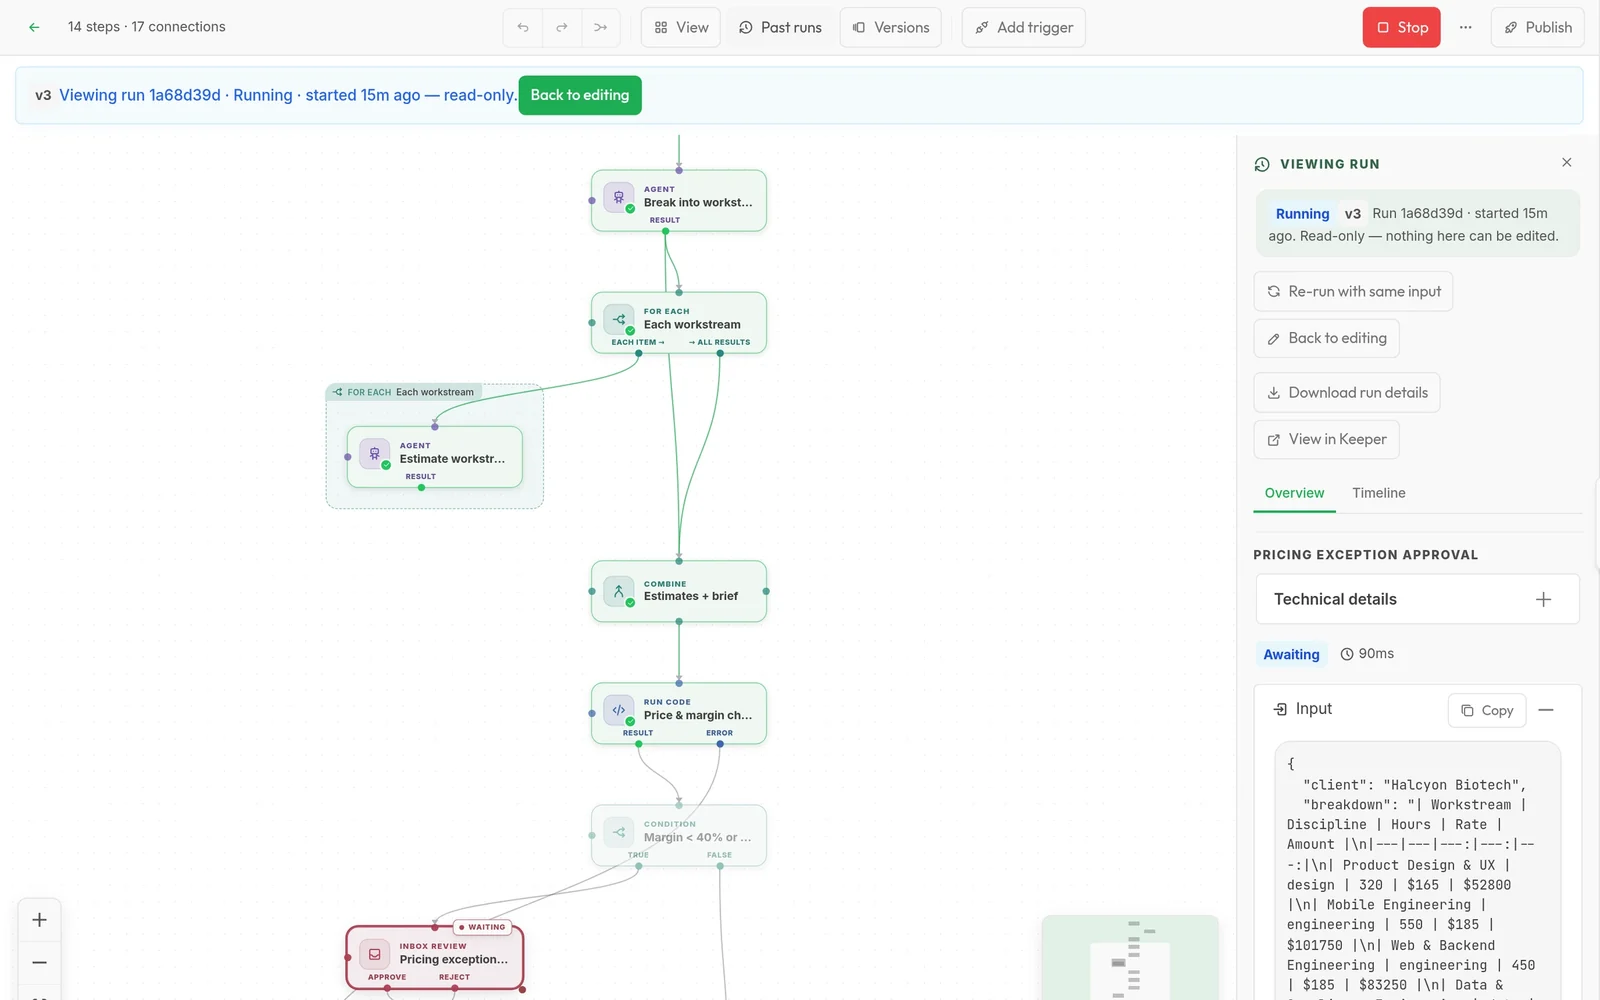This screenshot has height=1000, width=1600.
Task: Select the Overview tab
Action: click(x=1294, y=493)
